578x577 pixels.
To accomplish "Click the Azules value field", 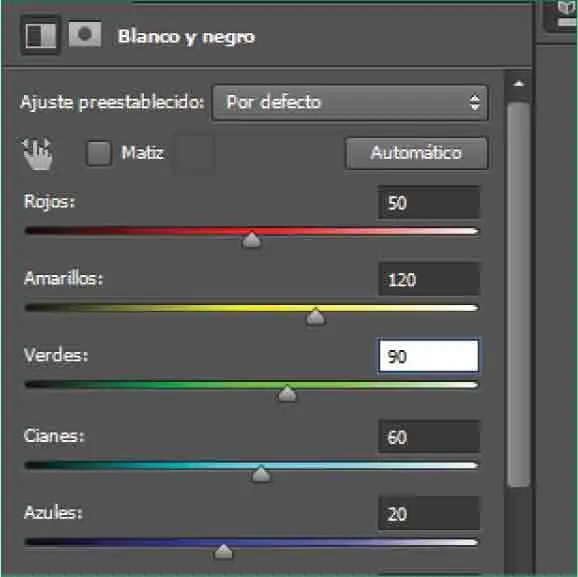I will 429,514.
